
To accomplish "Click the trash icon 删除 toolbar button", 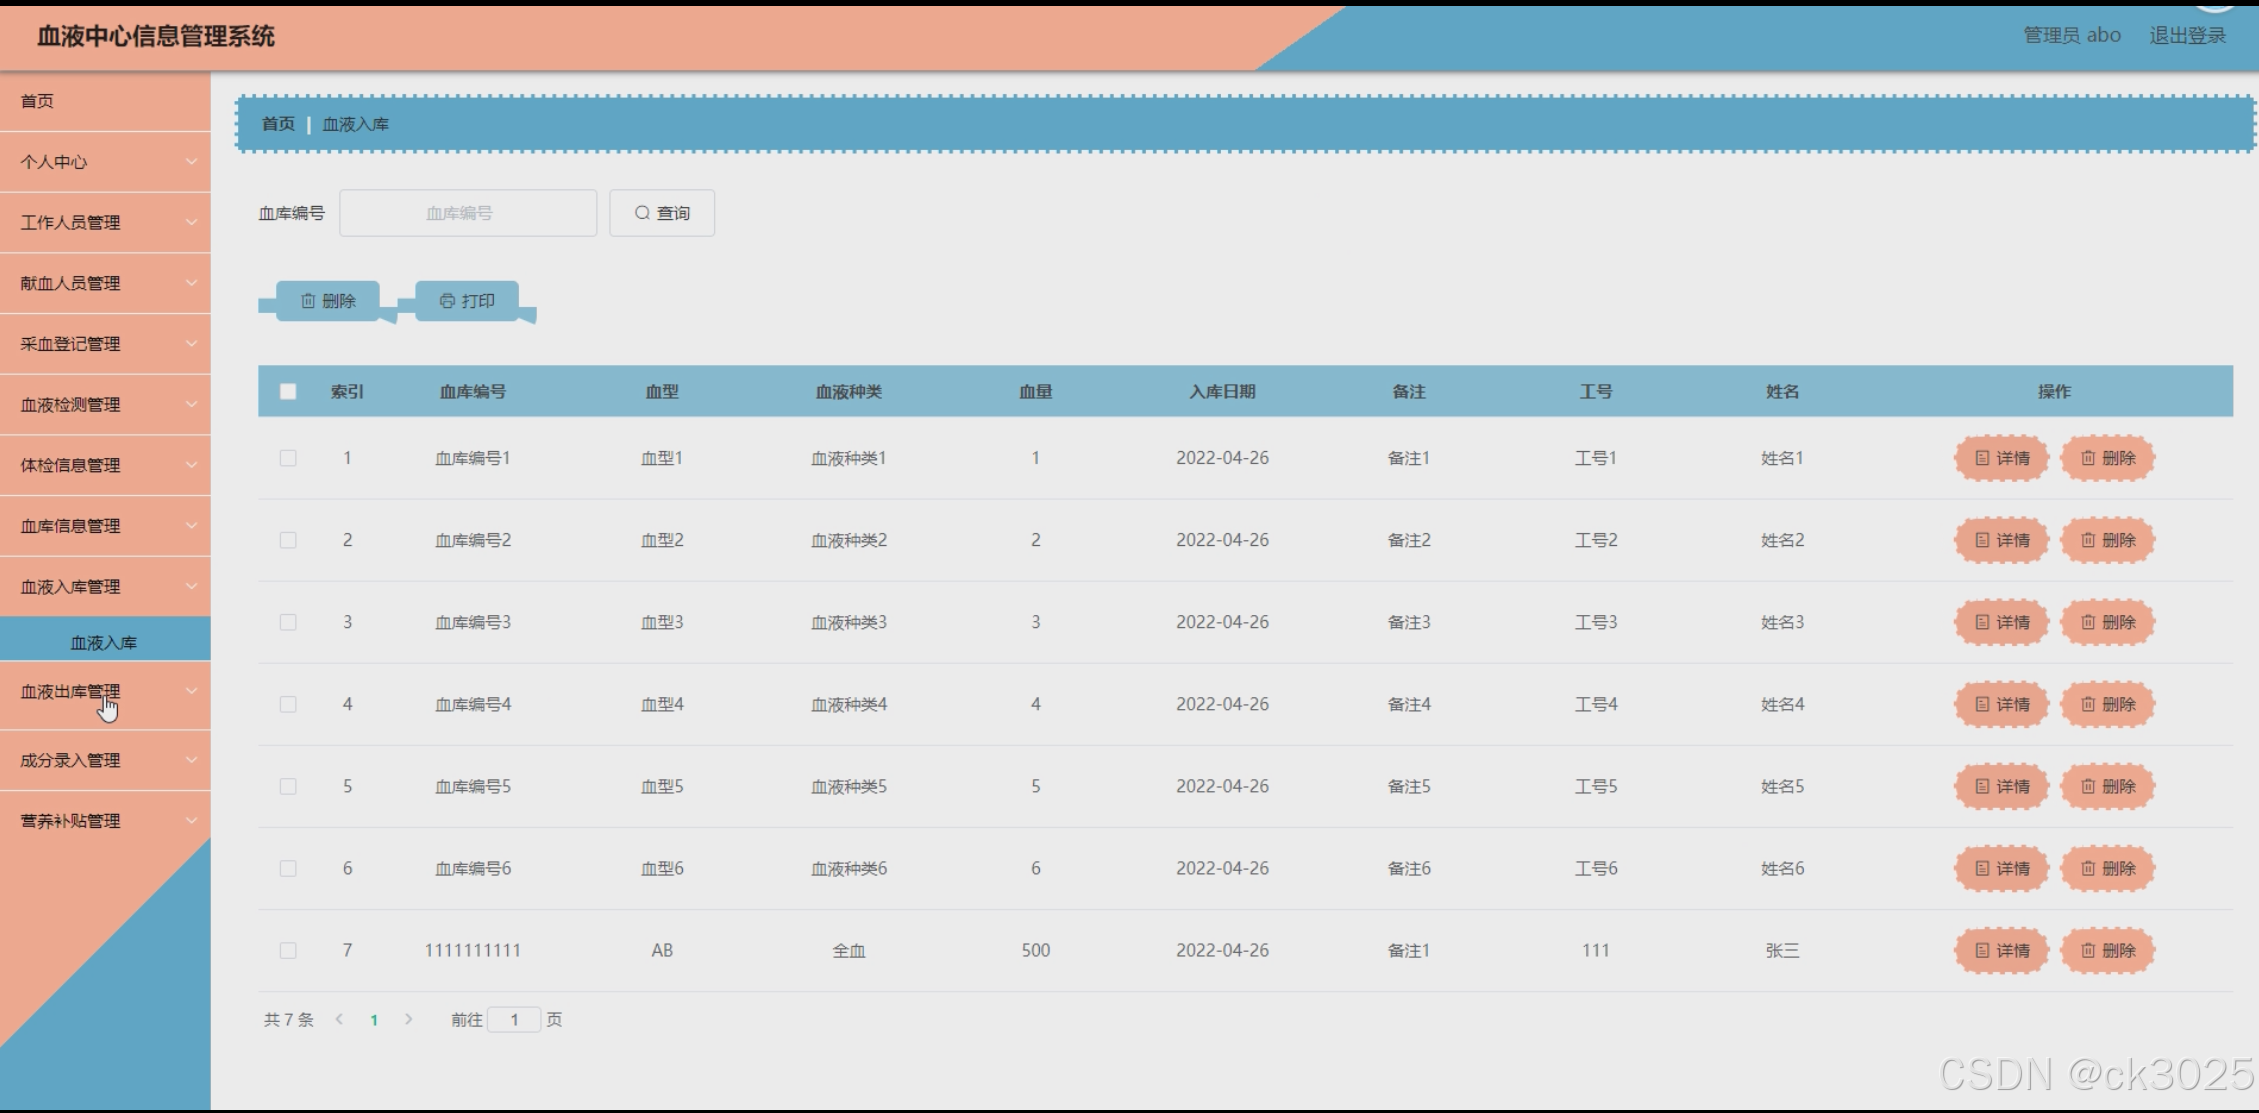I will 328,301.
